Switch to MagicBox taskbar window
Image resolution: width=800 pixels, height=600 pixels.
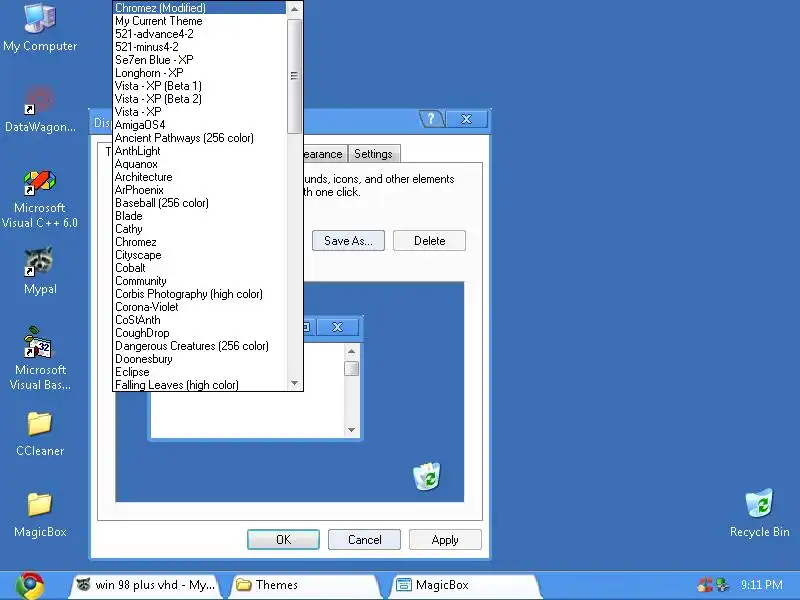(x=464, y=585)
